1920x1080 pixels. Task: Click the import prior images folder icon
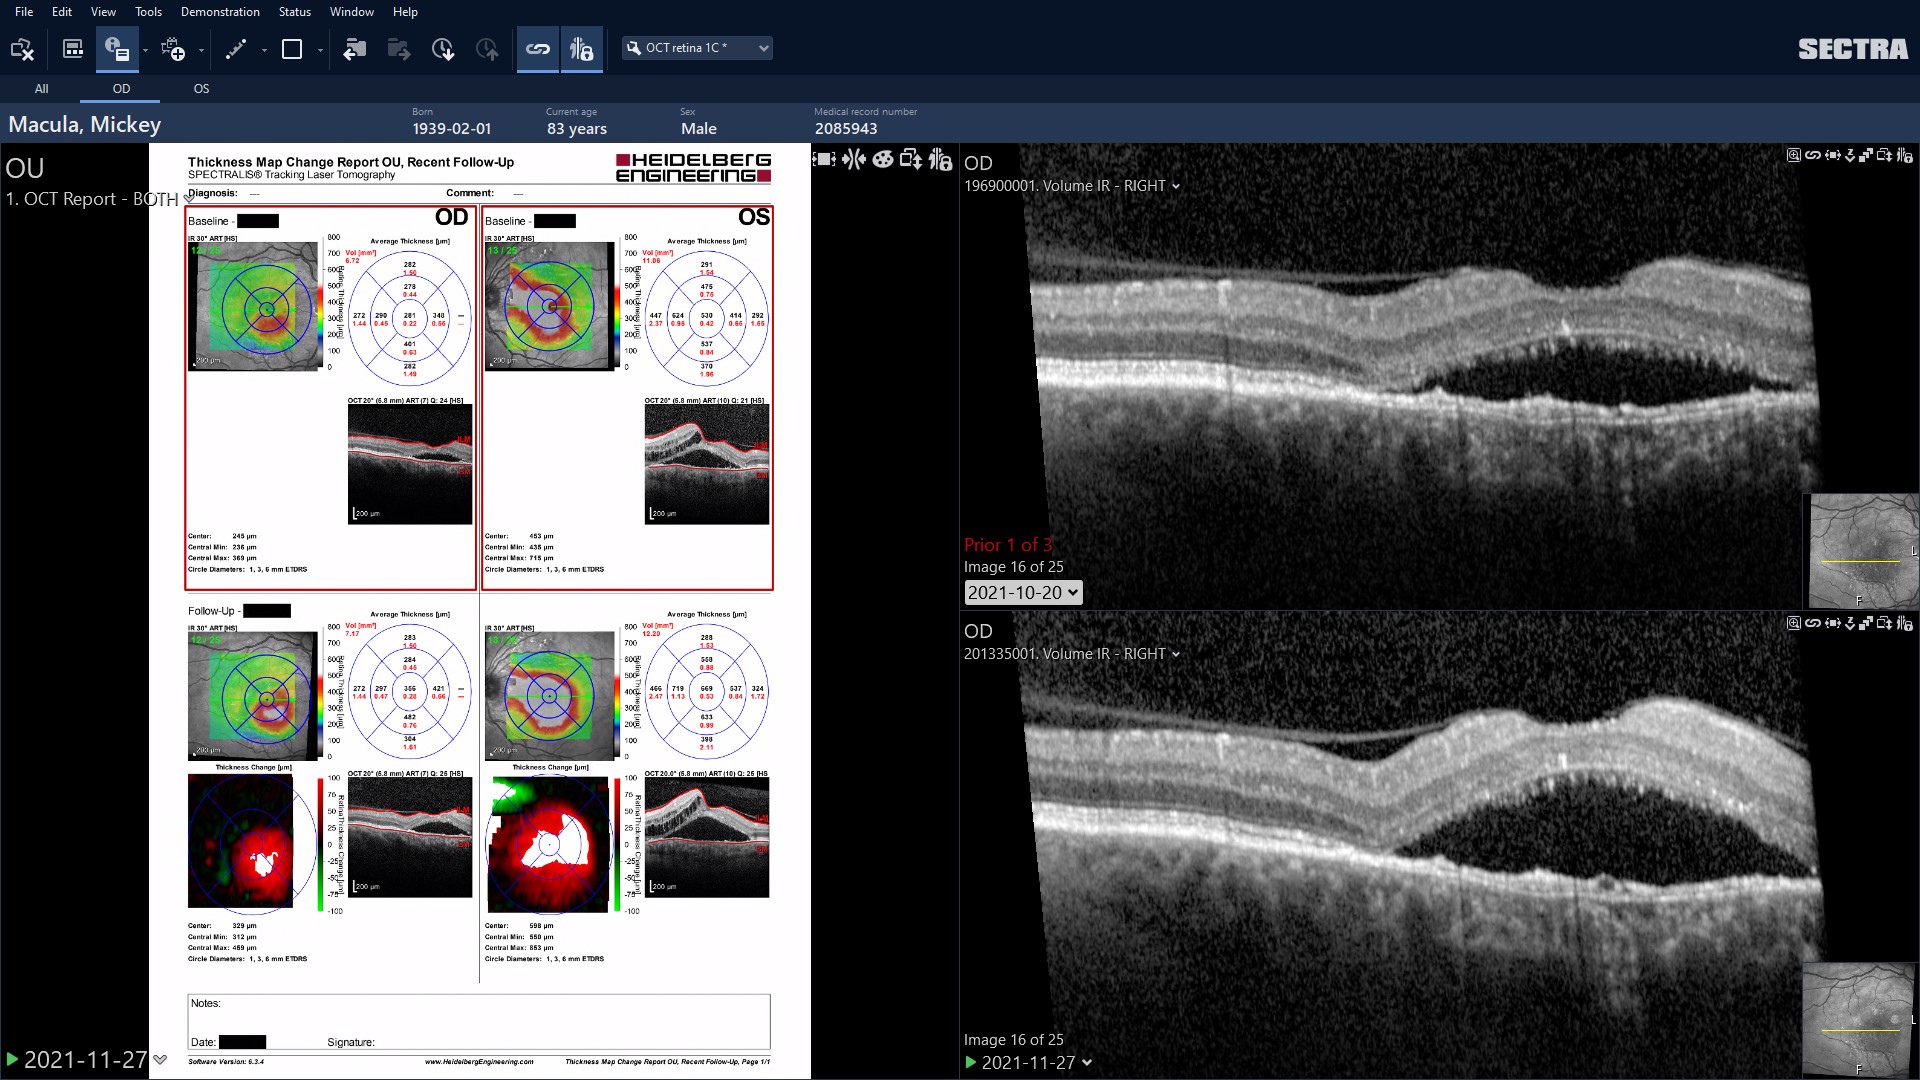click(355, 49)
